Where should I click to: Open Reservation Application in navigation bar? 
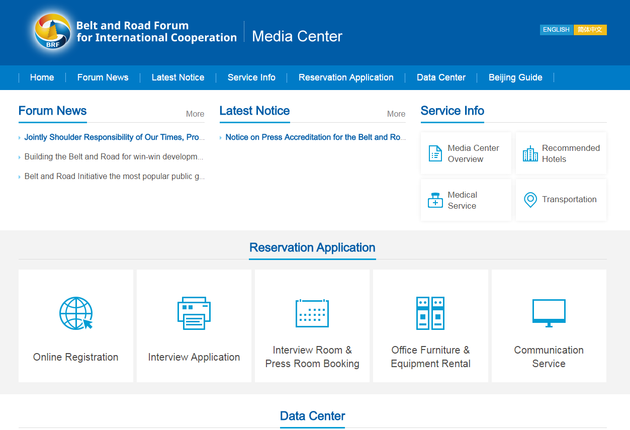(346, 77)
